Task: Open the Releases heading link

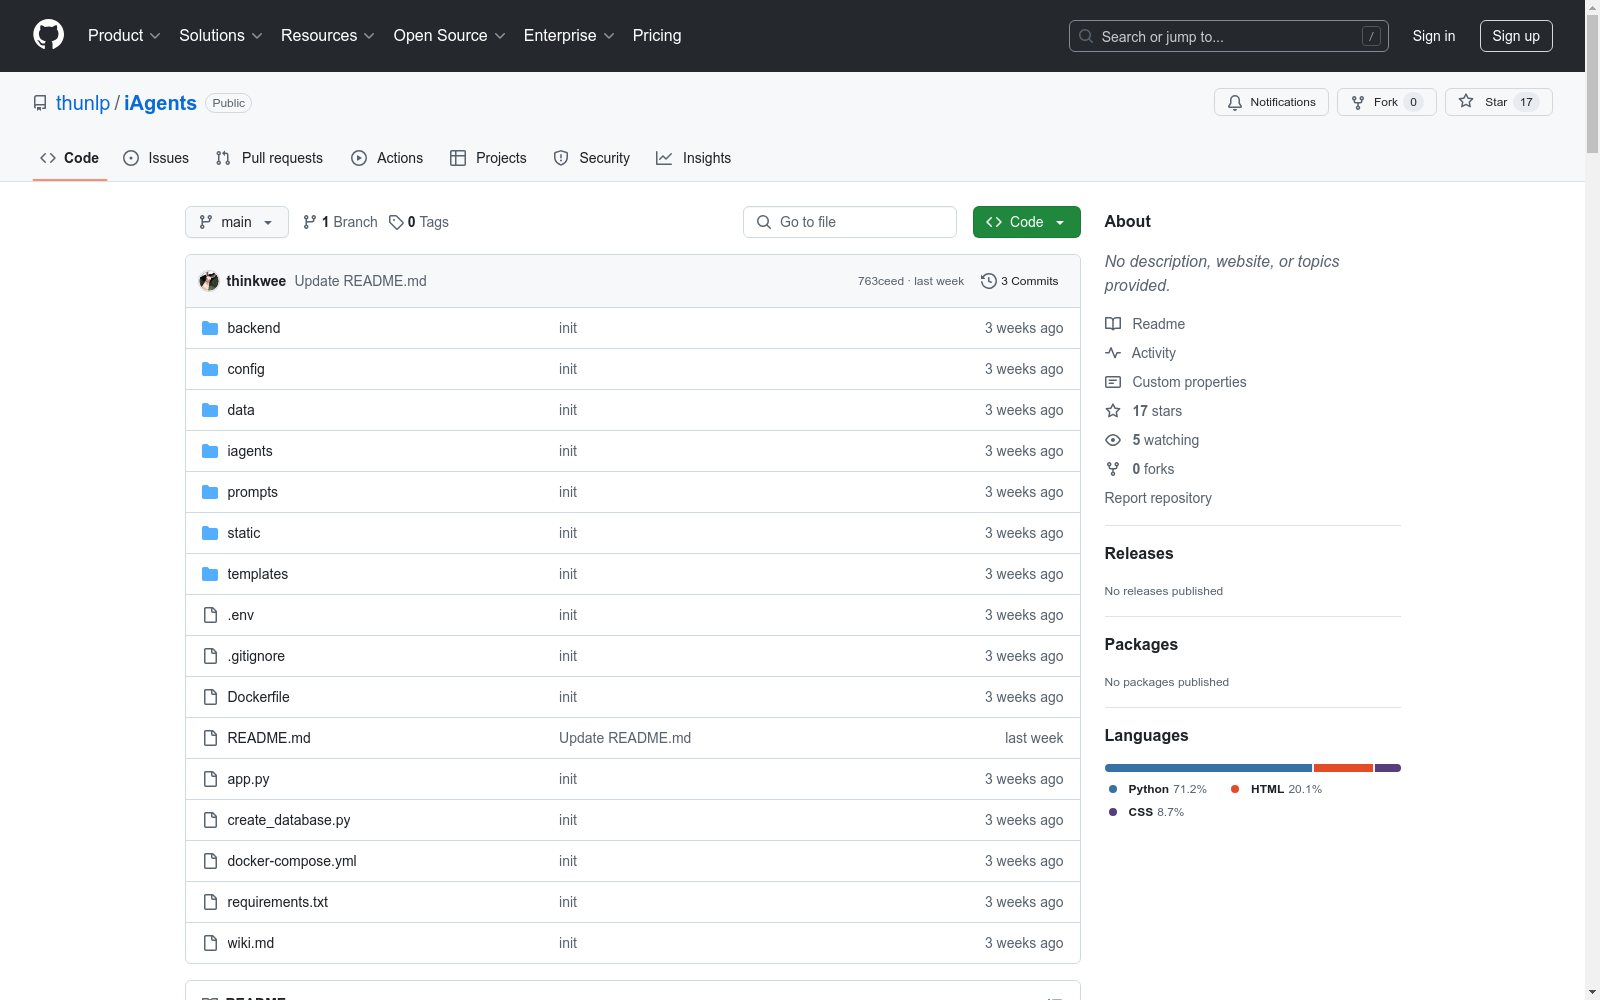Action: click(x=1139, y=554)
